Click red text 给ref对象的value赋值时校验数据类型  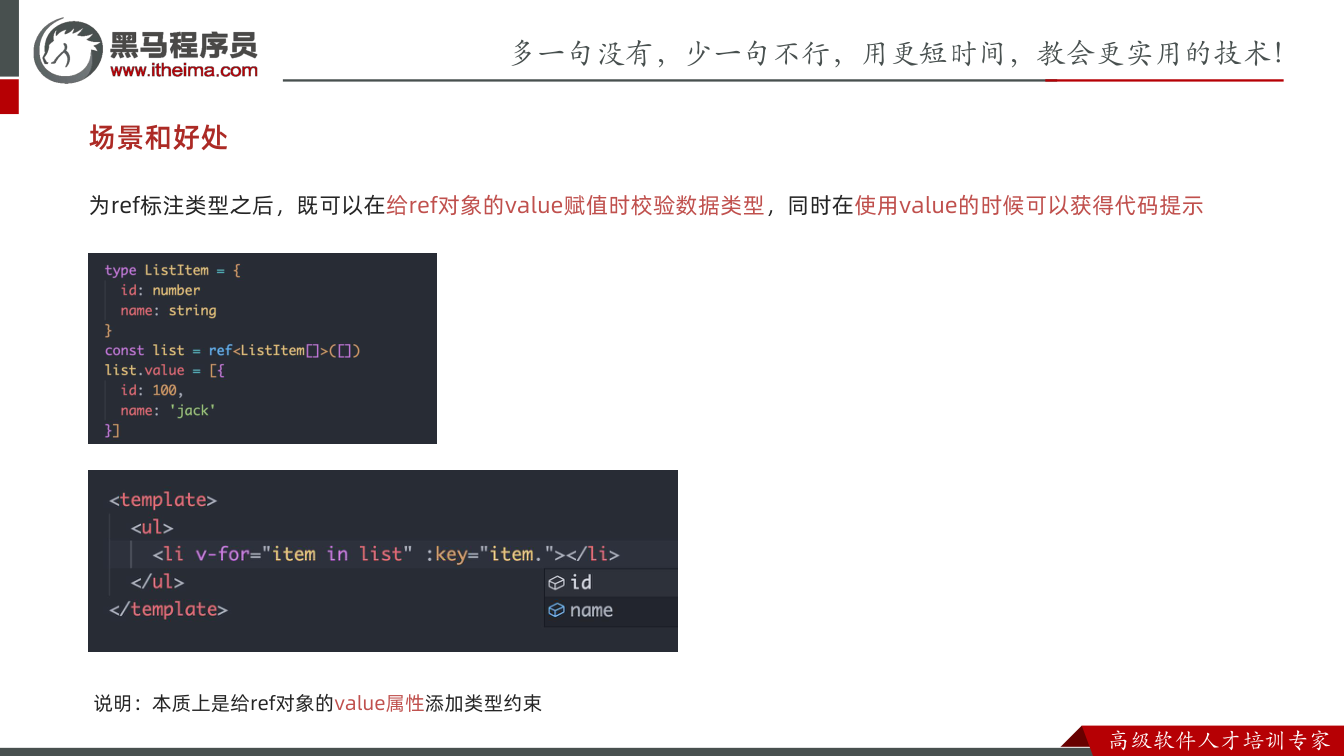(x=575, y=206)
